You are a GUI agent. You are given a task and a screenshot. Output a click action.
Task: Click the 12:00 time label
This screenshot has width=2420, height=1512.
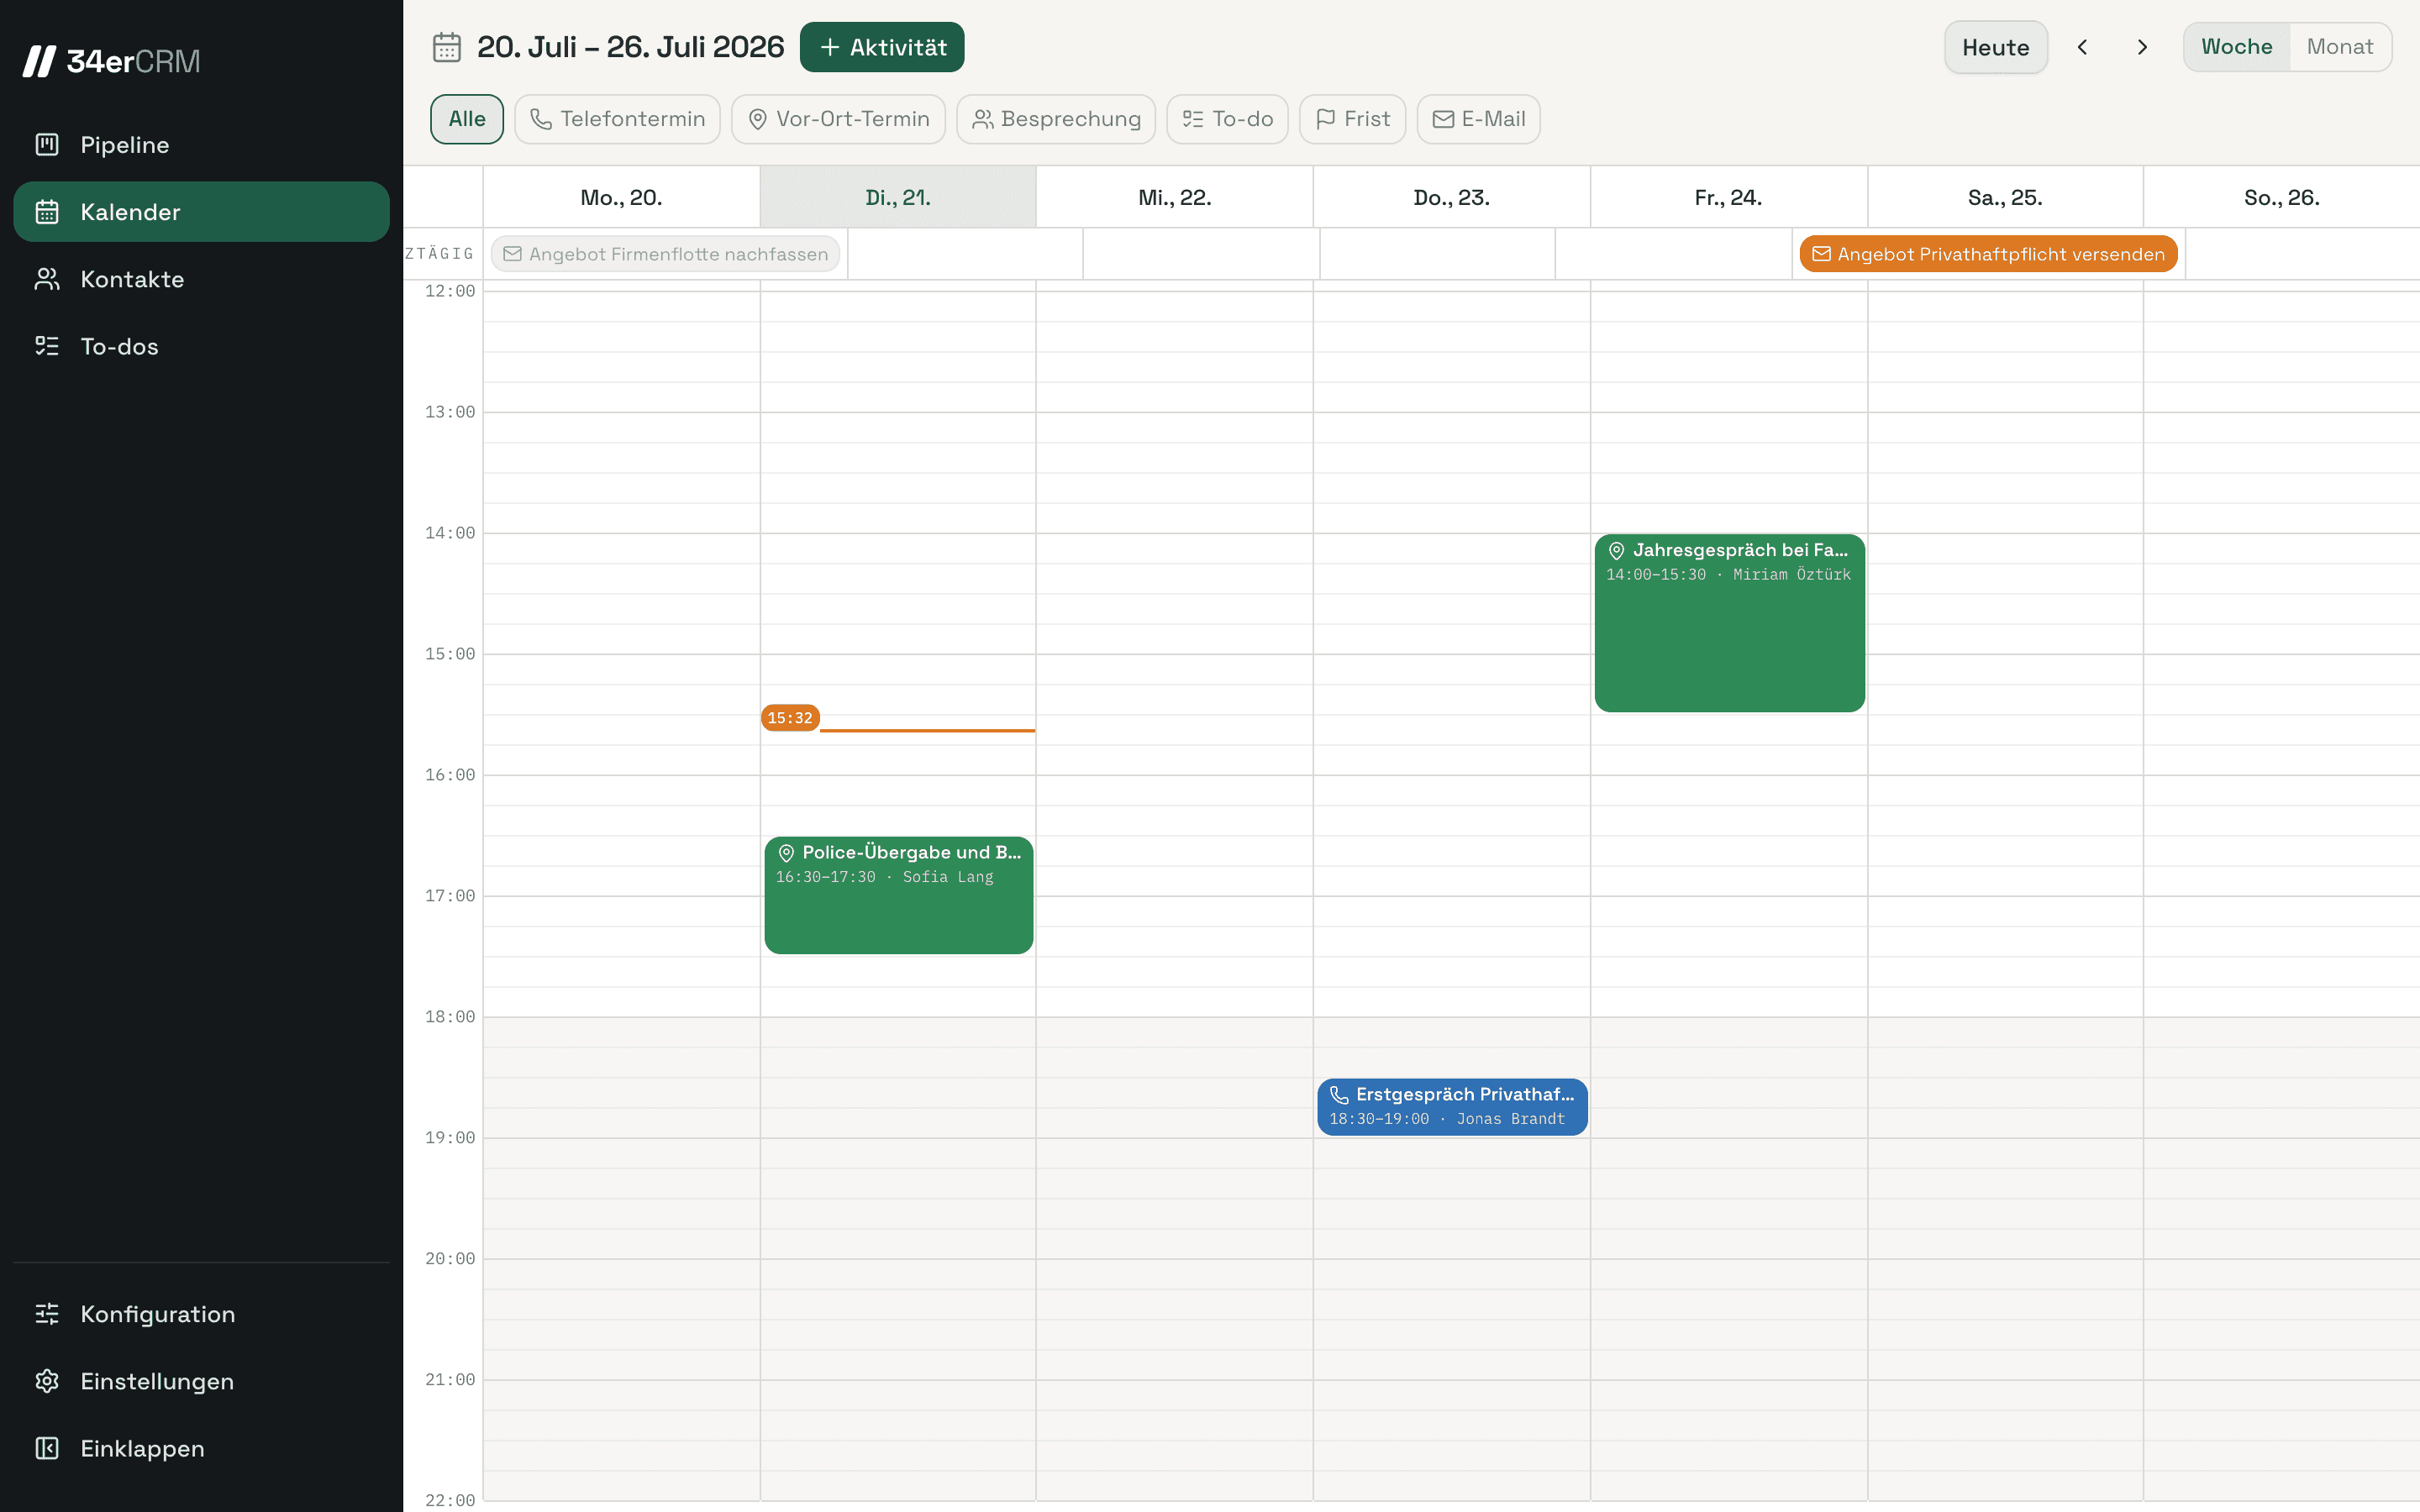point(450,291)
